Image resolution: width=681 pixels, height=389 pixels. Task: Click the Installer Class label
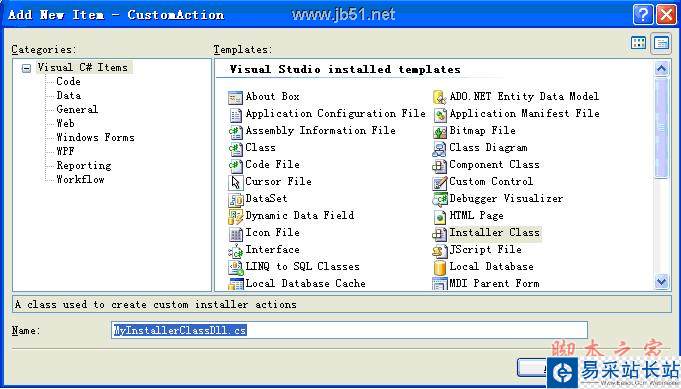494,232
